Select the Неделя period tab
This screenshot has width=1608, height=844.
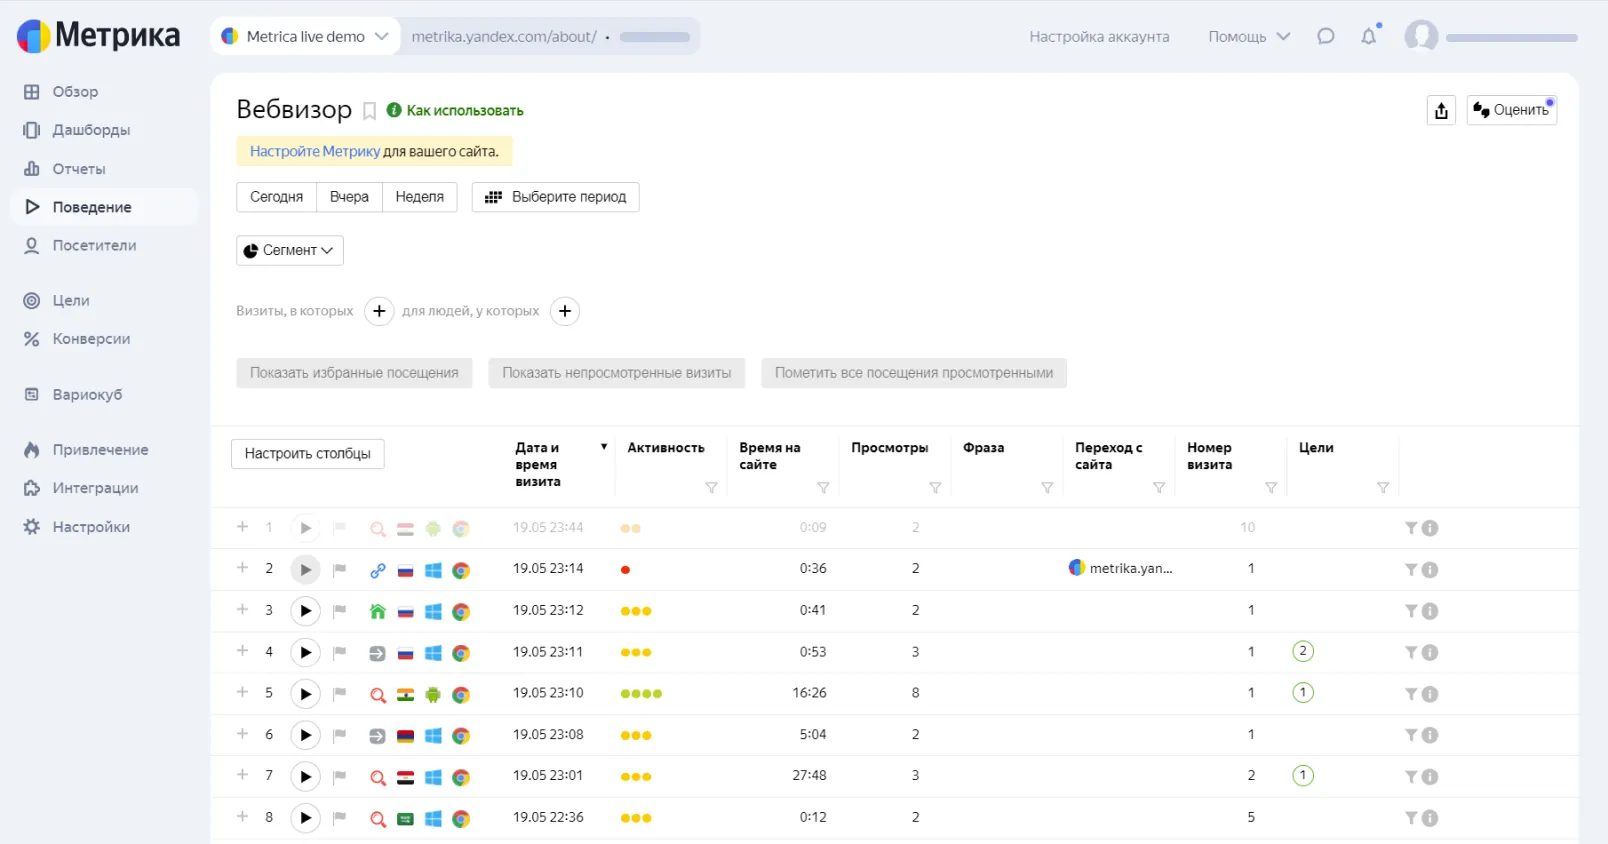pyautogui.click(x=420, y=197)
